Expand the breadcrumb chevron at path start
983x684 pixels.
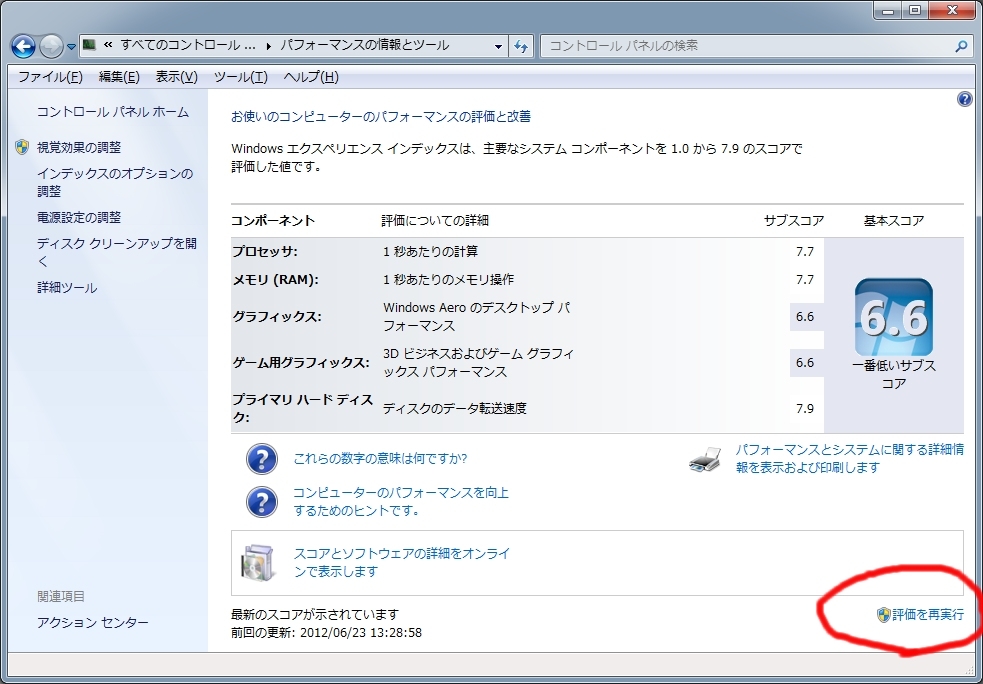pyautogui.click(x=107, y=46)
